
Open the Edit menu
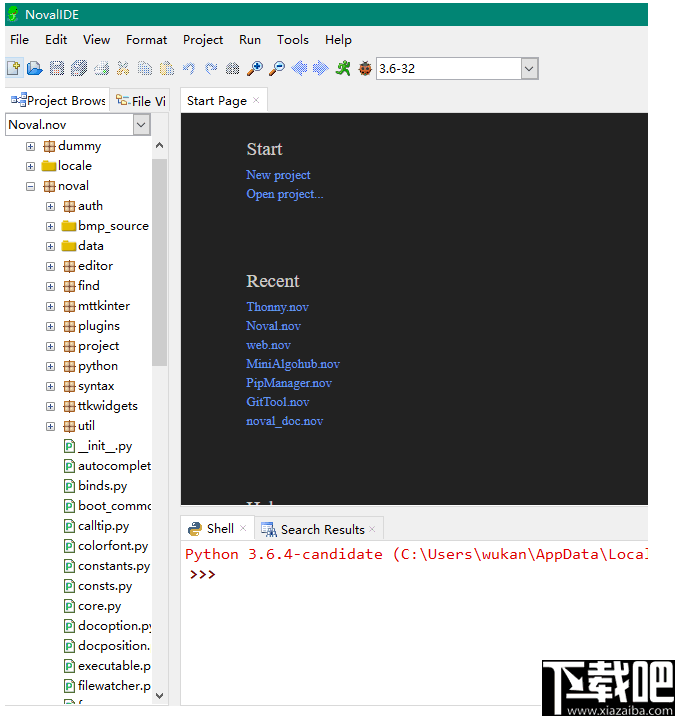[x=56, y=40]
